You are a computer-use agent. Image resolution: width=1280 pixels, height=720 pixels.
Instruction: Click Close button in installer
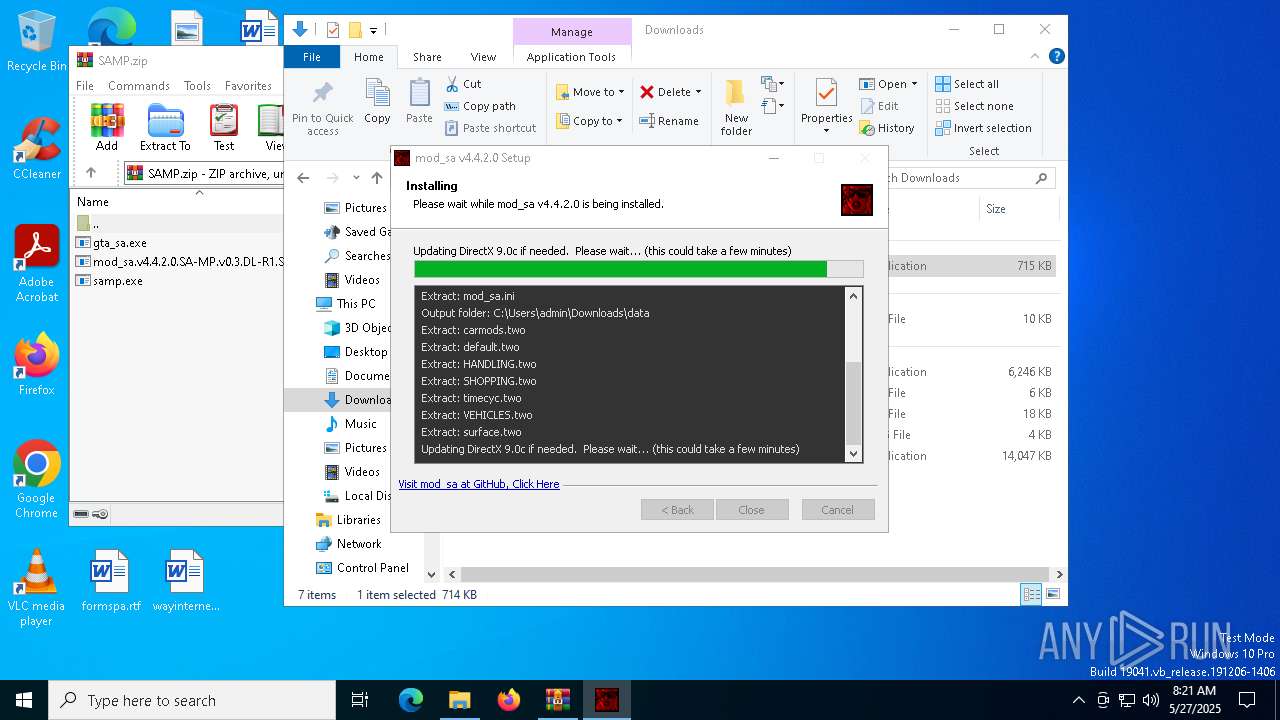752,510
